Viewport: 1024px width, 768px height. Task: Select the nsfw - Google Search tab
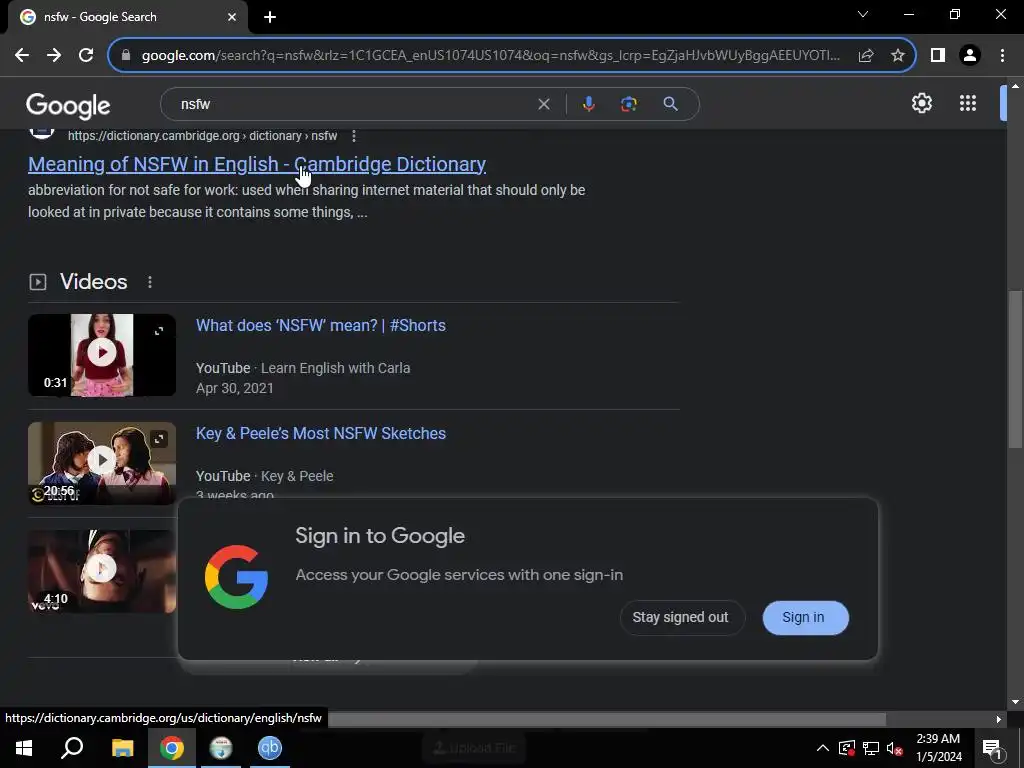click(x=127, y=17)
